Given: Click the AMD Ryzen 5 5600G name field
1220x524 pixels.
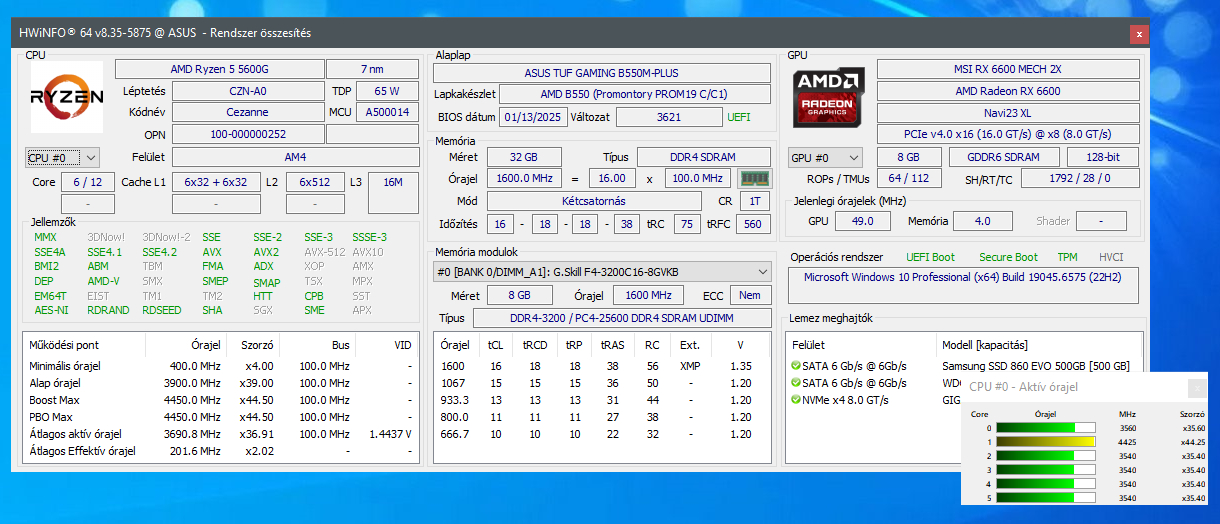Looking at the screenshot, I should tap(219, 69).
